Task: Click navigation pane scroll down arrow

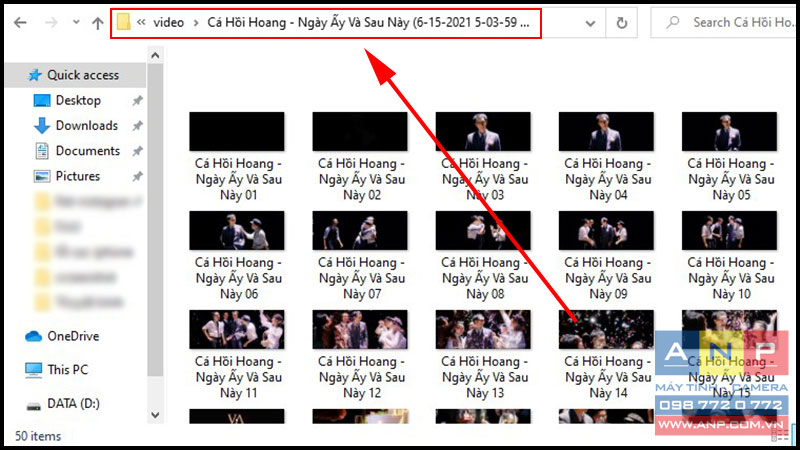Action: (155, 415)
